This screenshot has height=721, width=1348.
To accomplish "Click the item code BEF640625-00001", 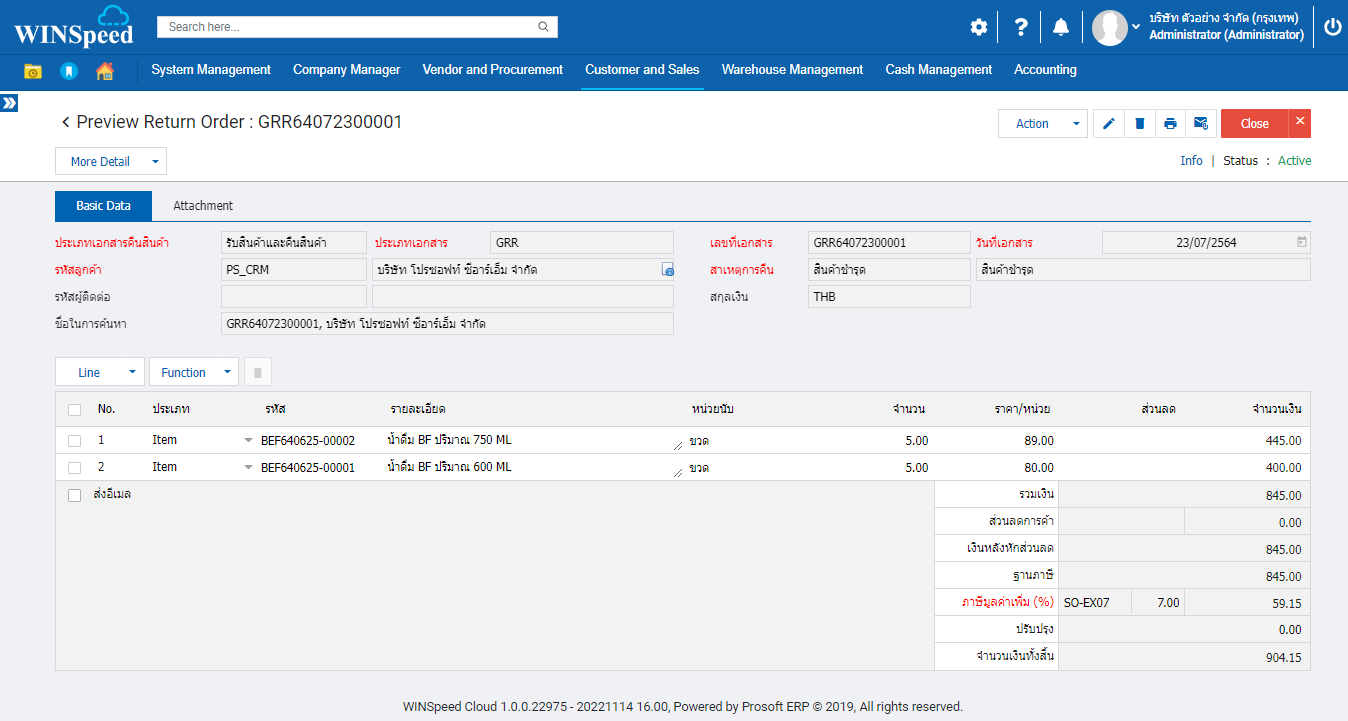I will coord(308,467).
